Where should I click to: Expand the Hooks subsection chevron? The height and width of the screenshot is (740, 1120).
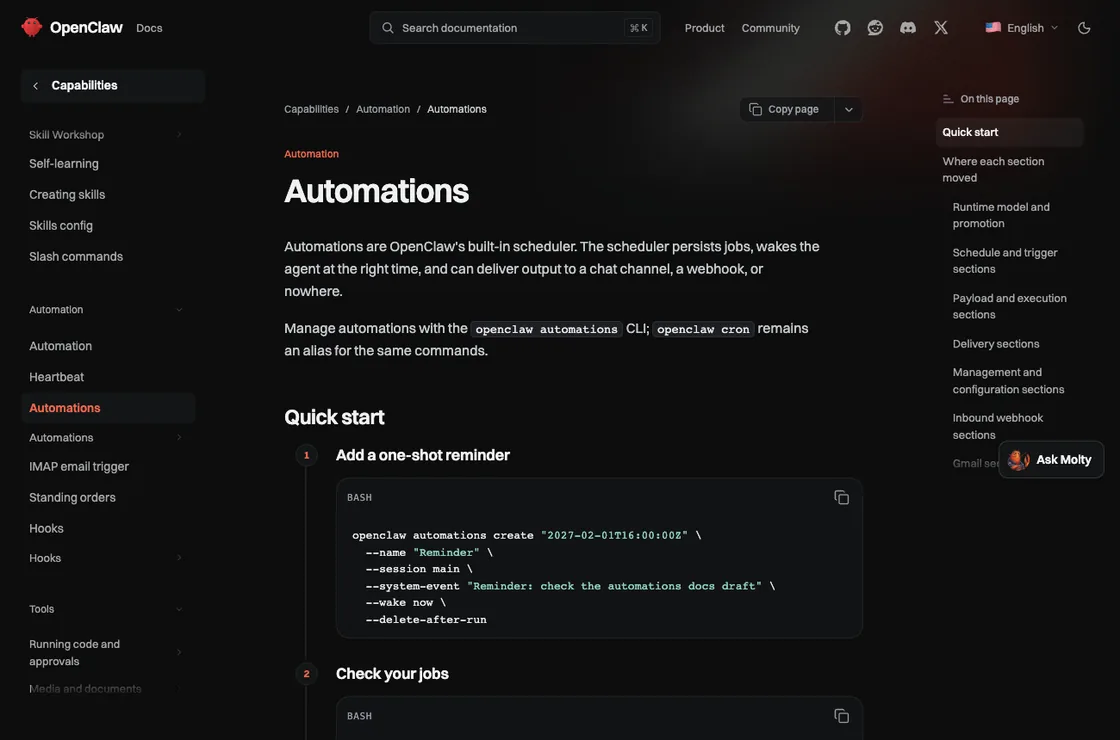[179, 558]
